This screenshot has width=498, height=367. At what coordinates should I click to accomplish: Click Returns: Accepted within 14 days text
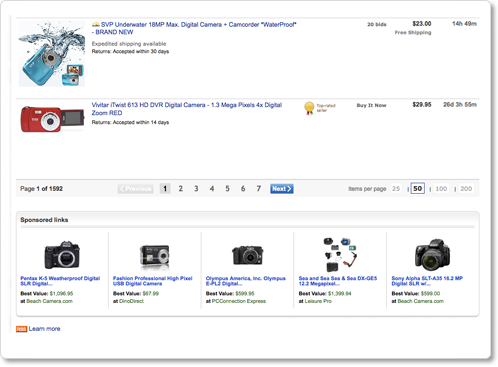130,122
